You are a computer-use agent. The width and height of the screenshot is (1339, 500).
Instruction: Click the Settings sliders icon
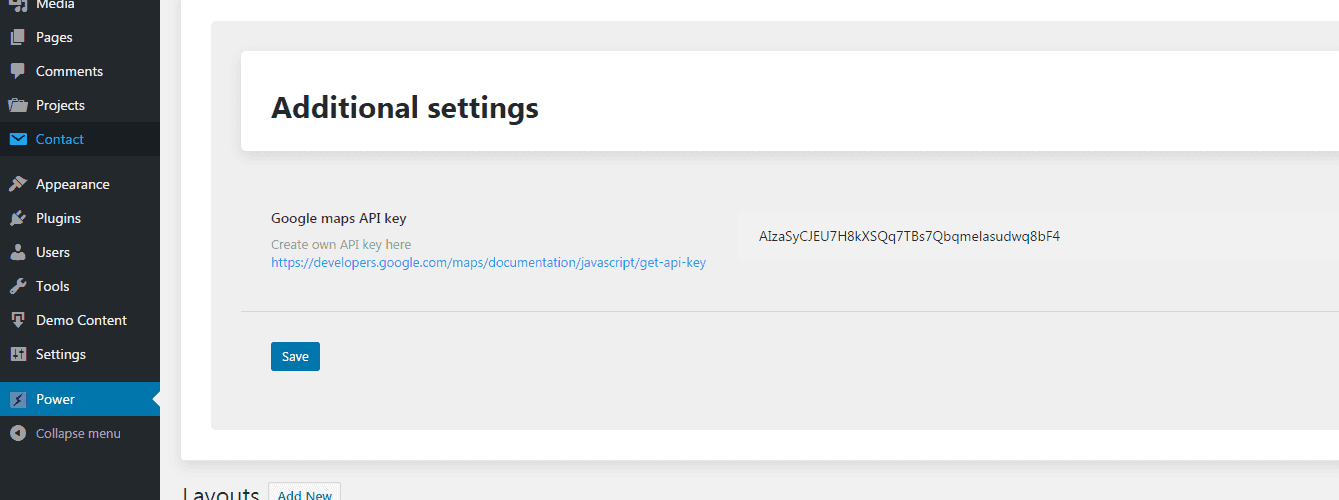tap(17, 355)
